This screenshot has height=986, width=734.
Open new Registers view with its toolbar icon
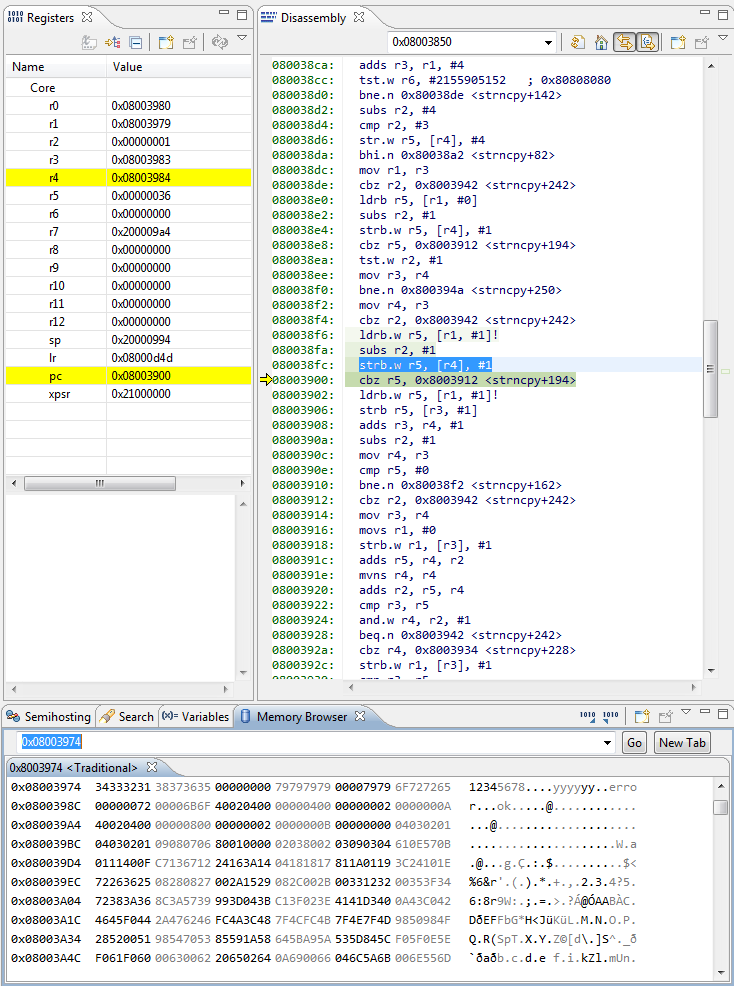[165, 42]
